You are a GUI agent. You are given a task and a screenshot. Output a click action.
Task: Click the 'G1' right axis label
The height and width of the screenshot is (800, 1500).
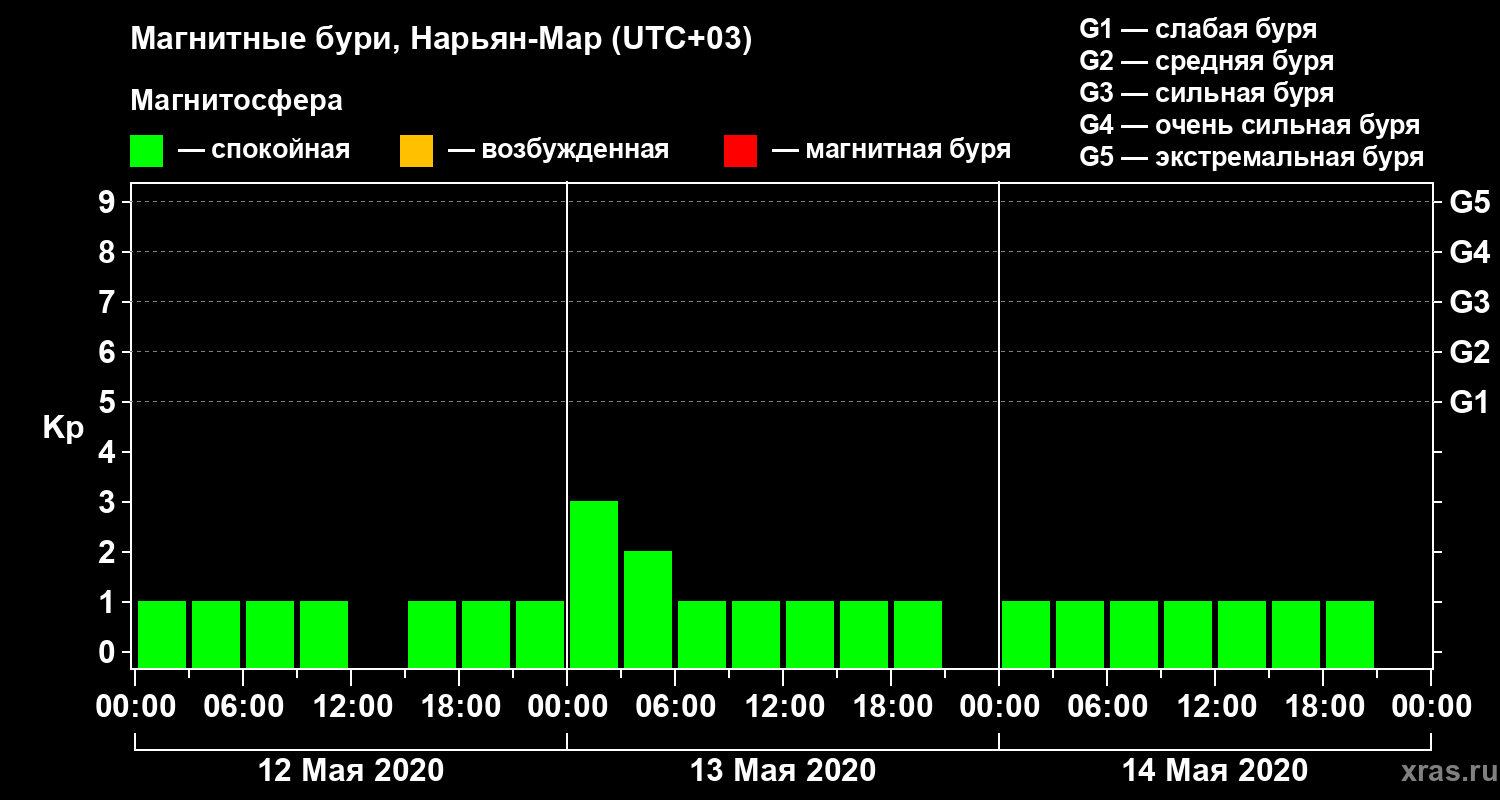1470,402
